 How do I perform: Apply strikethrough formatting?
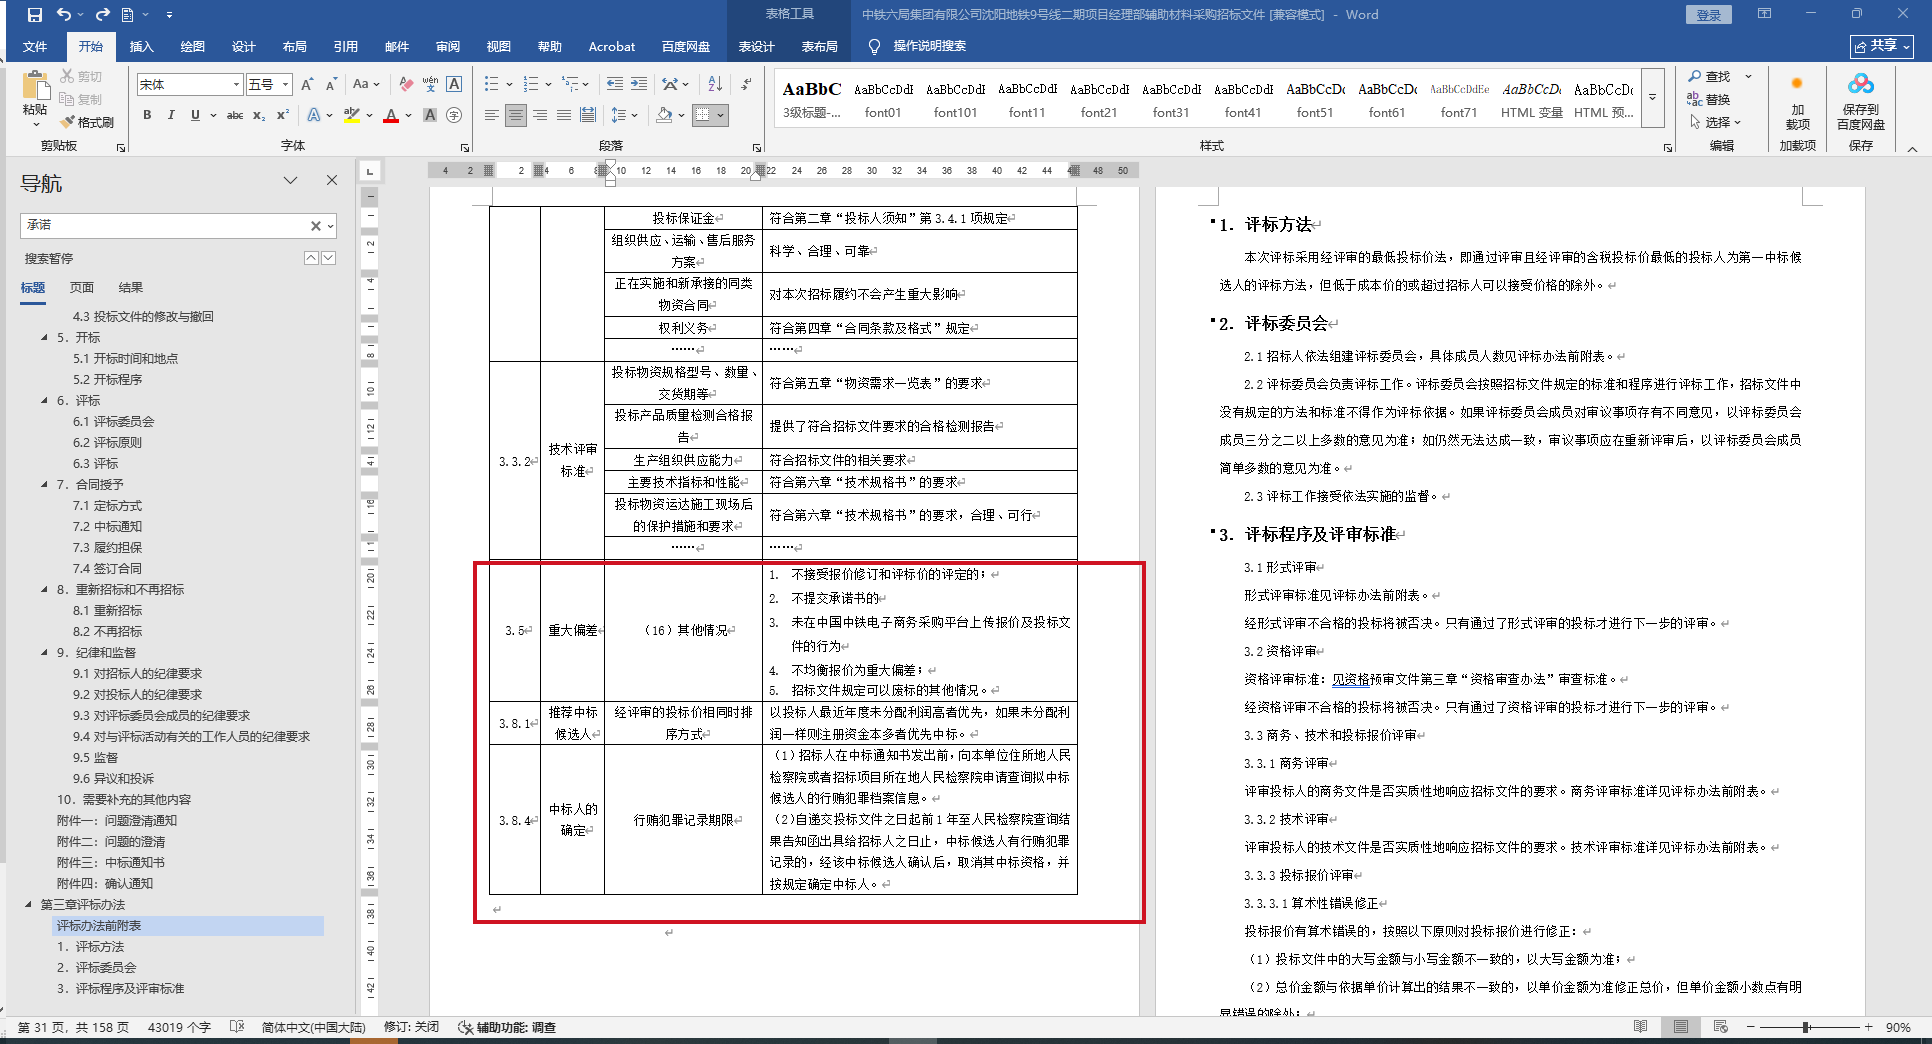(235, 115)
